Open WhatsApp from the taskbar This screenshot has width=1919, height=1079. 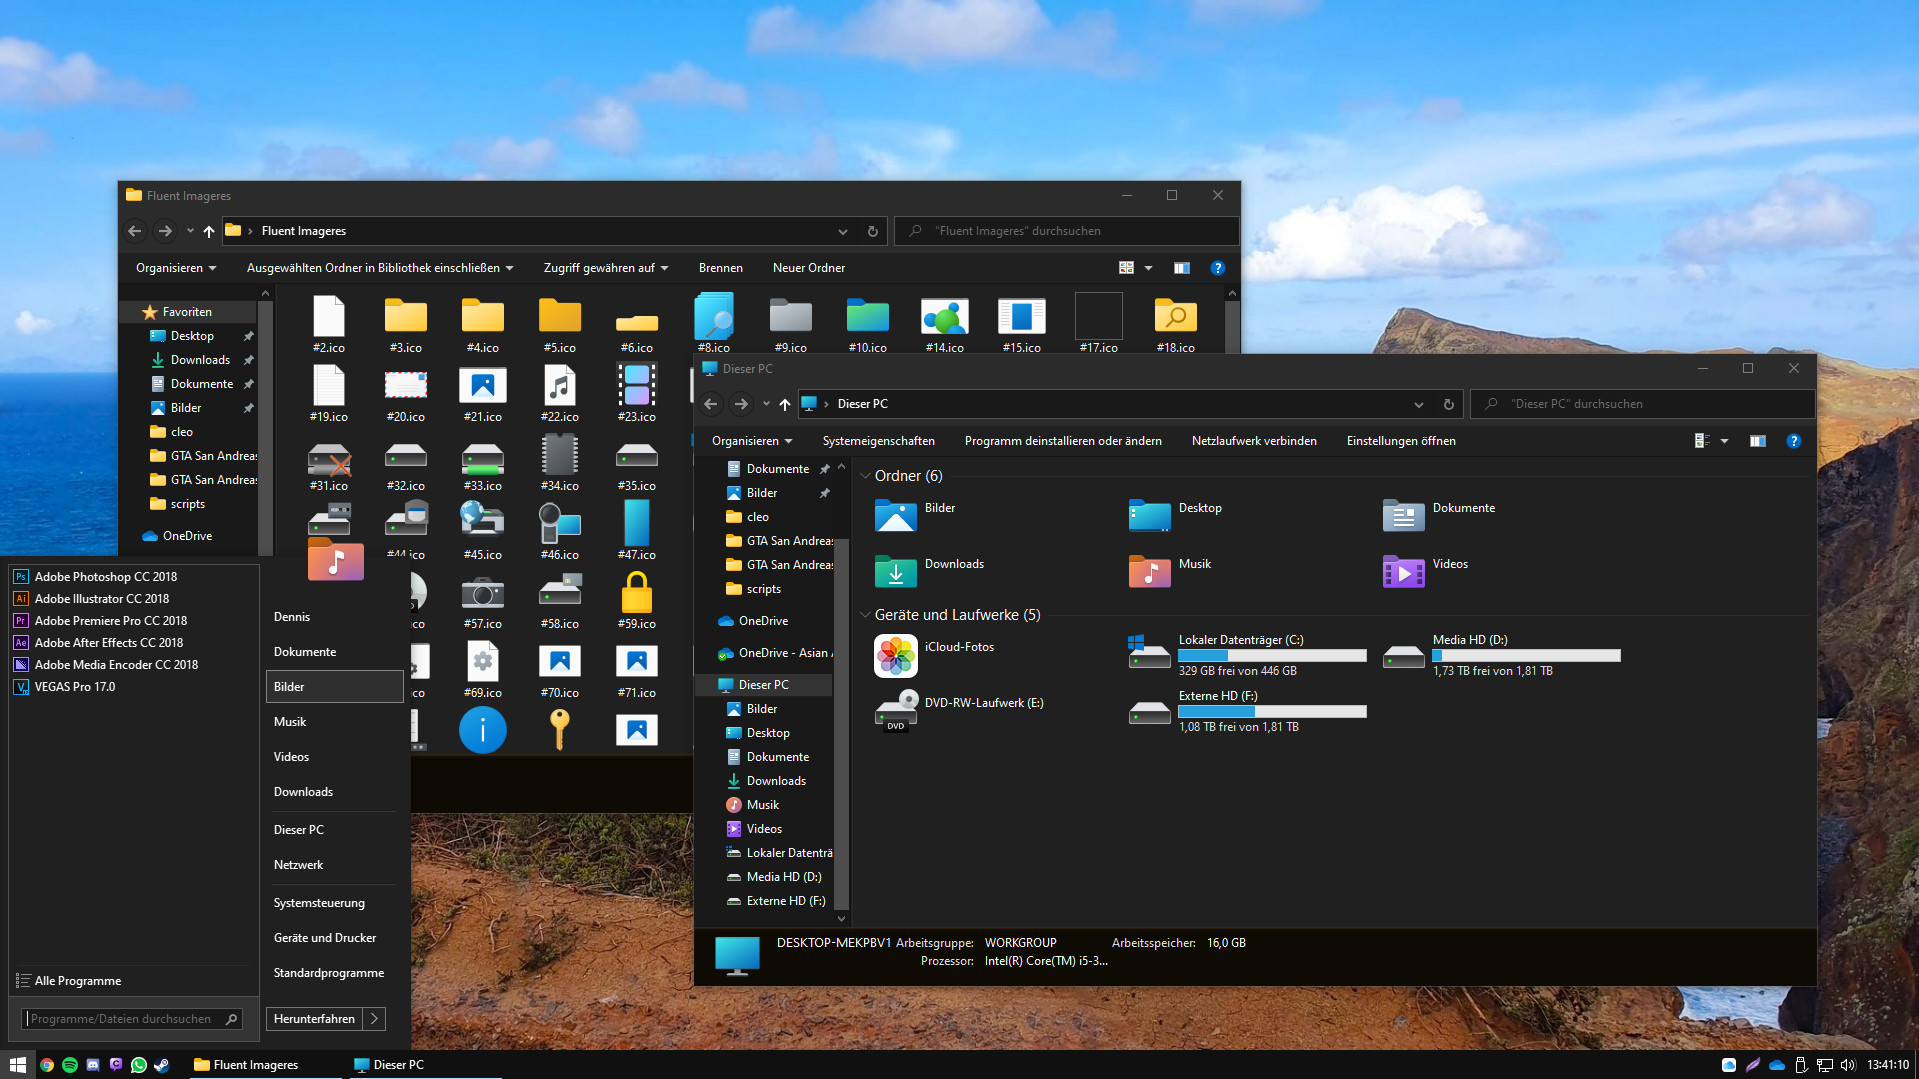pos(139,1065)
